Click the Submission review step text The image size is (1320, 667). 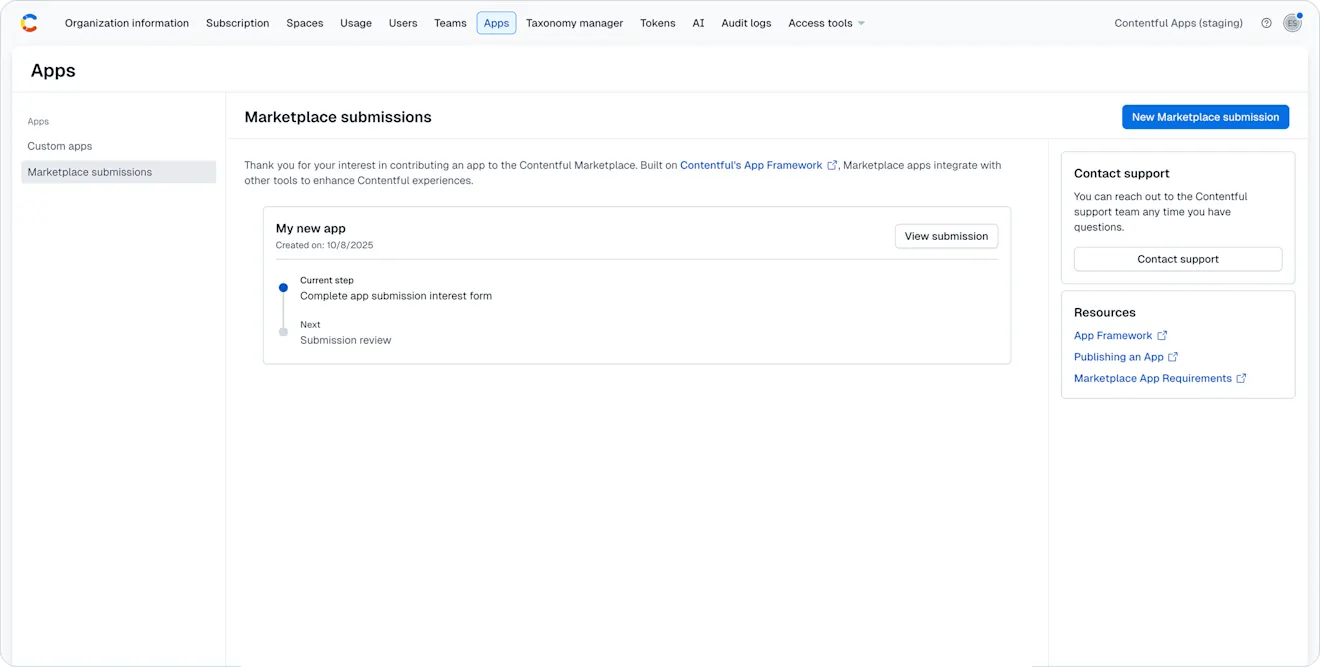[x=346, y=340]
